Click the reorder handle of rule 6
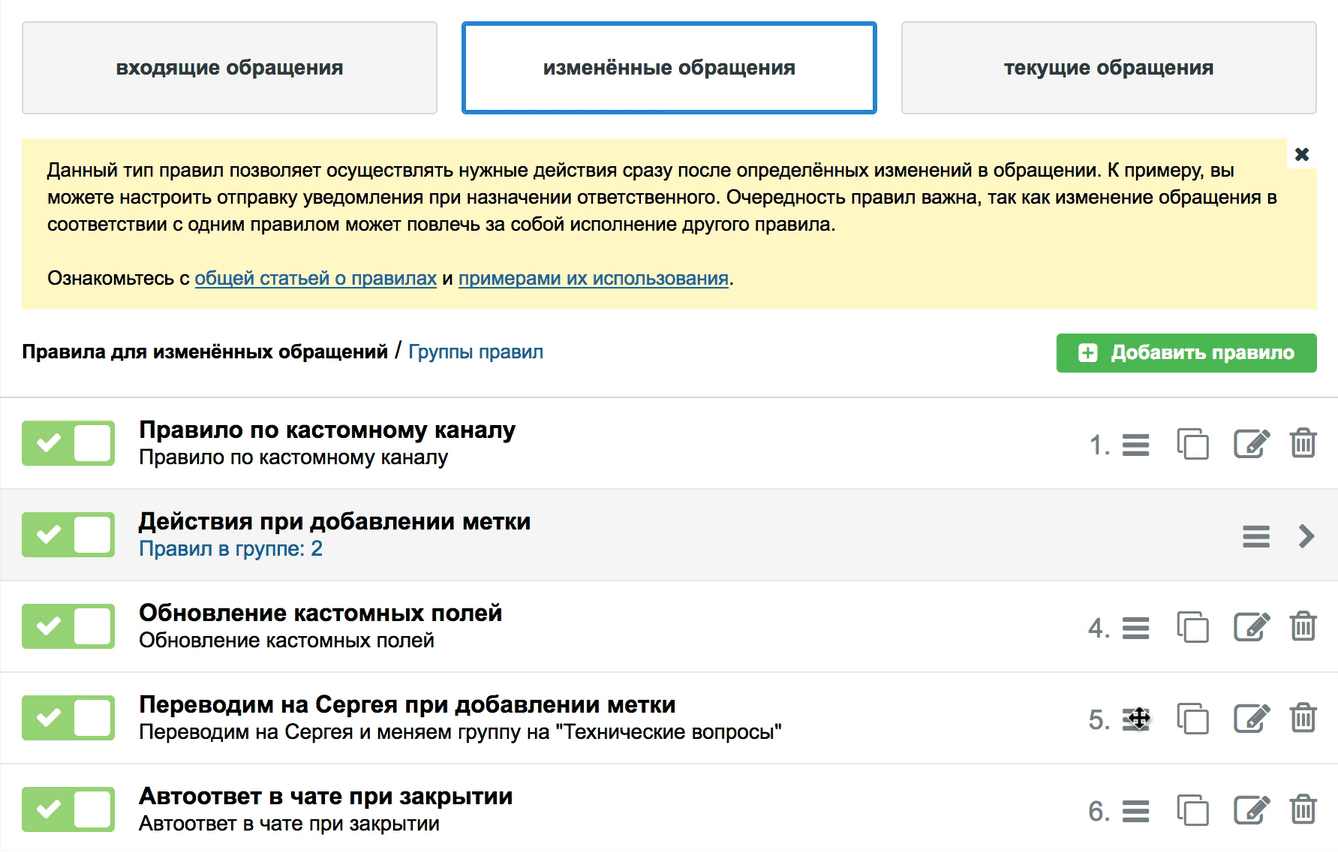 [1135, 811]
